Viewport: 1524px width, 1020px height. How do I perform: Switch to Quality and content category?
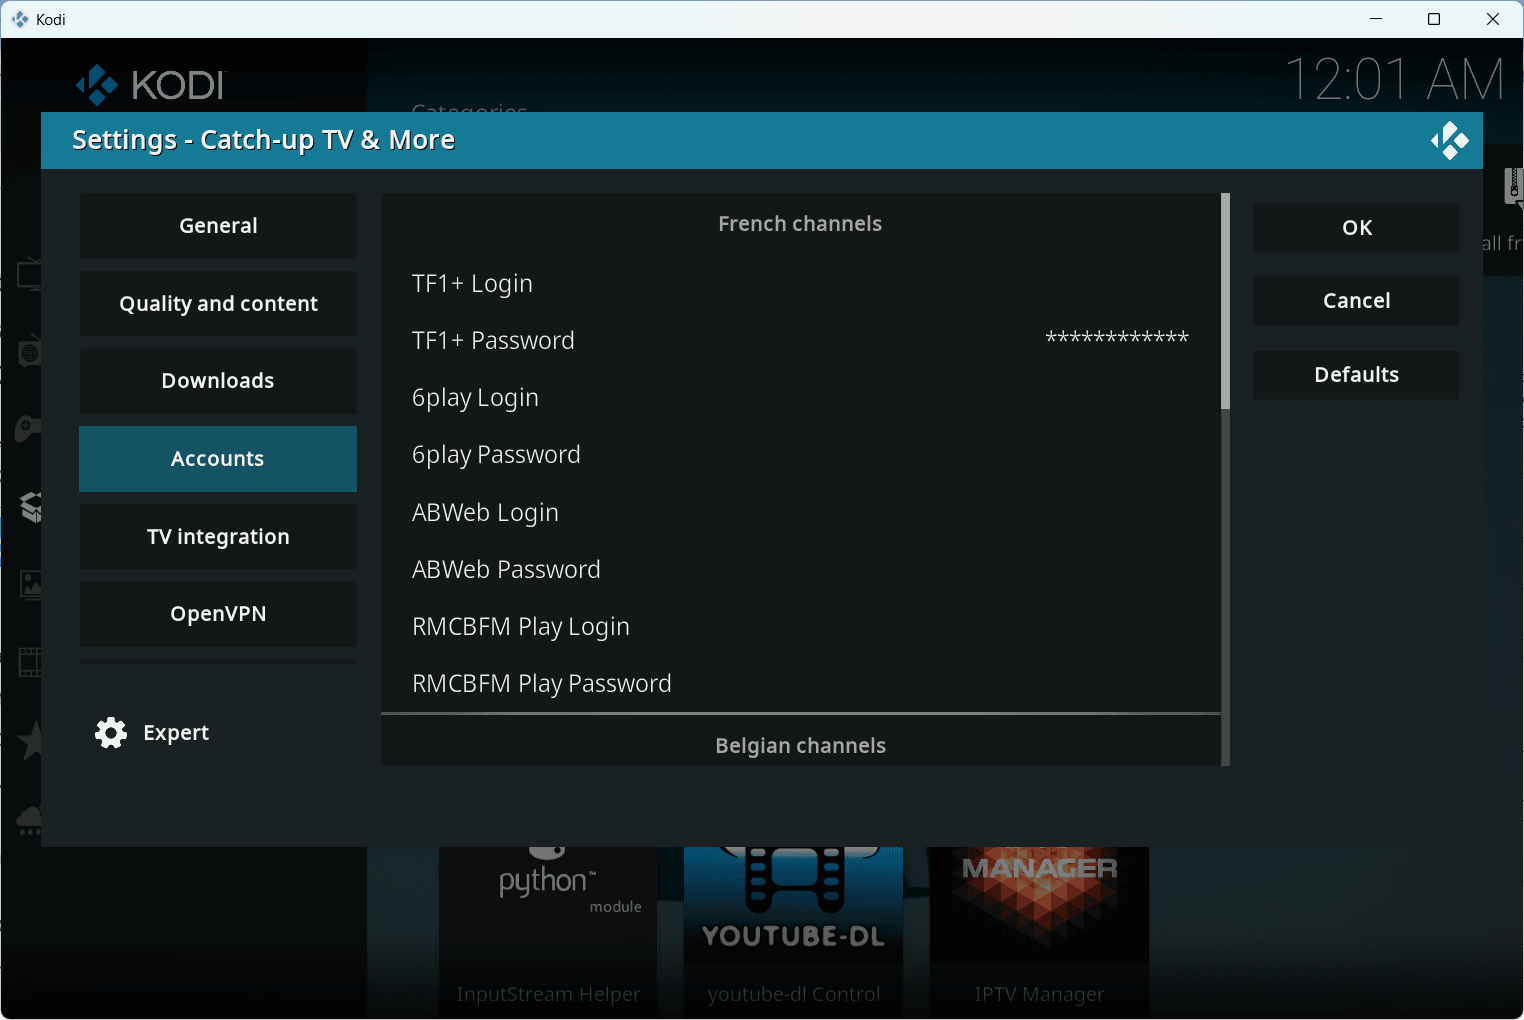(x=218, y=304)
